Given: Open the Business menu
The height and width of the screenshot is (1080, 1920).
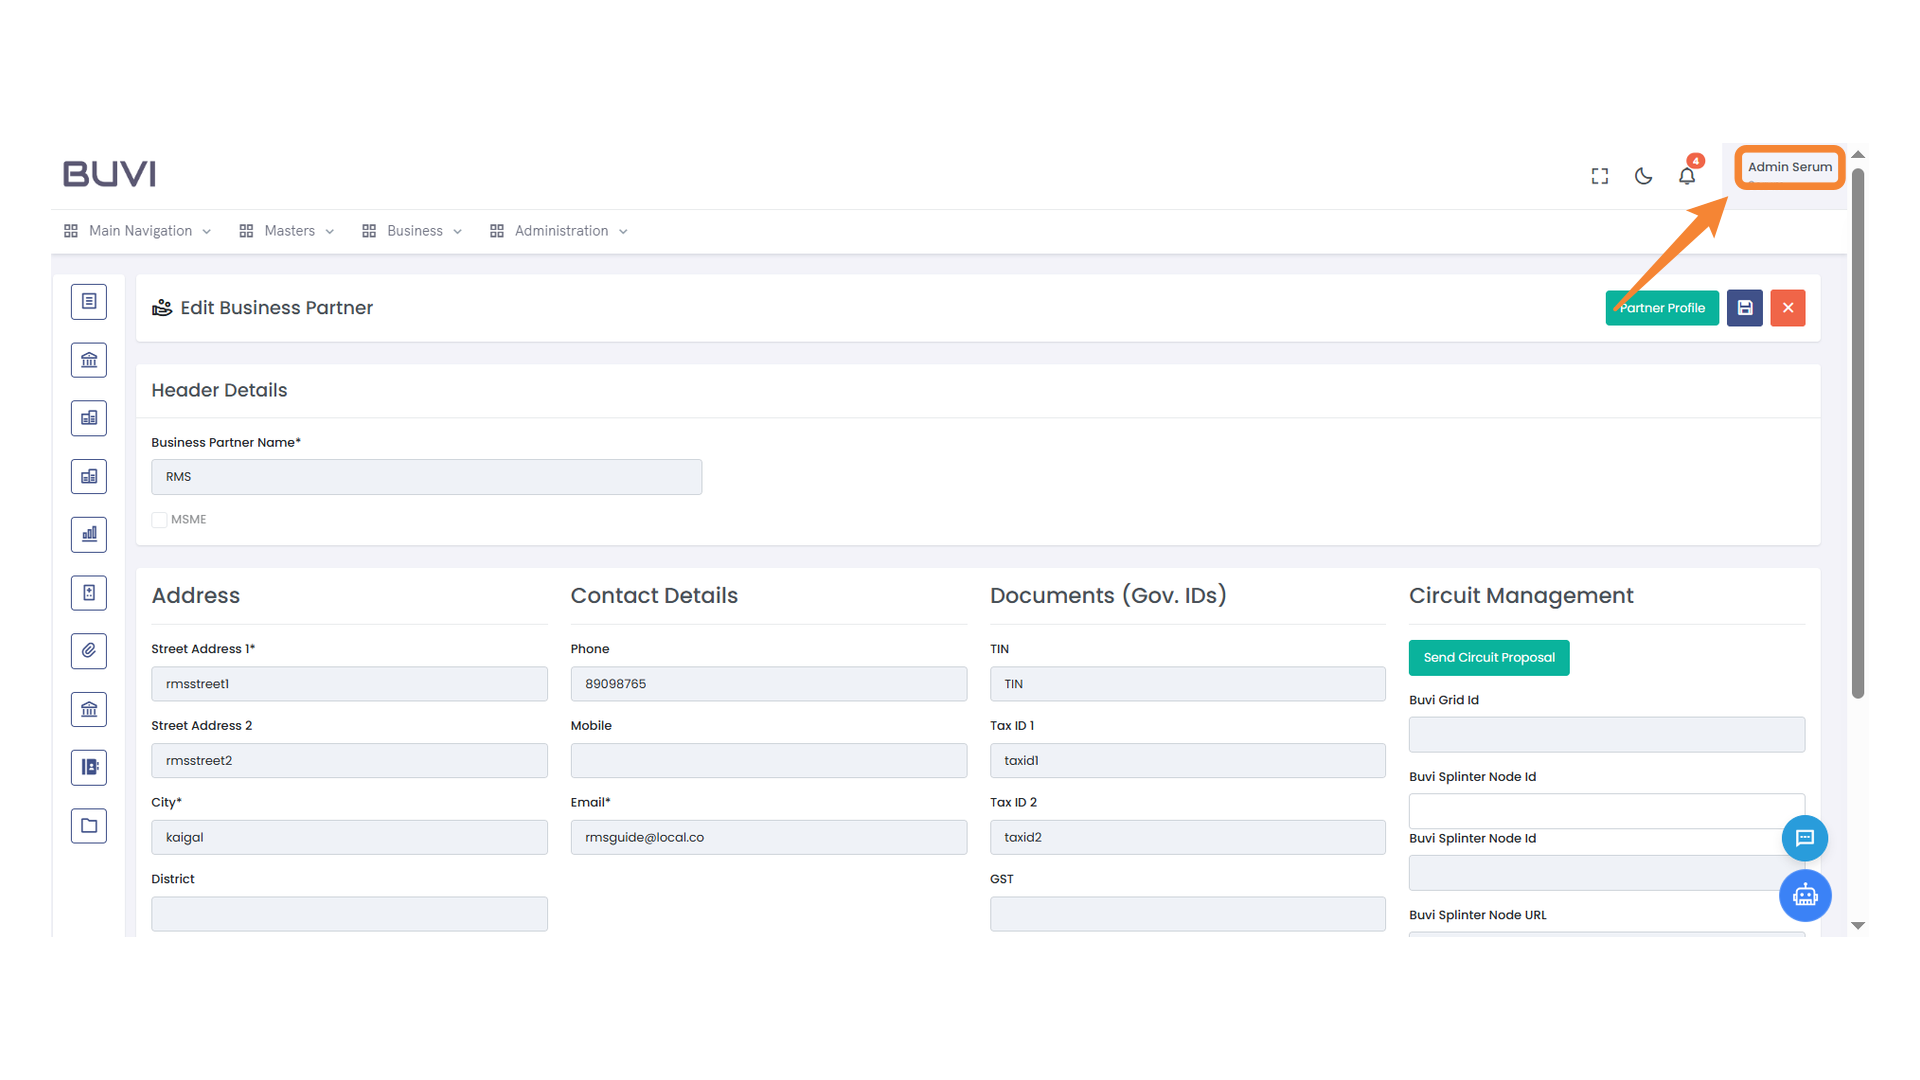Looking at the screenshot, I should tap(415, 230).
